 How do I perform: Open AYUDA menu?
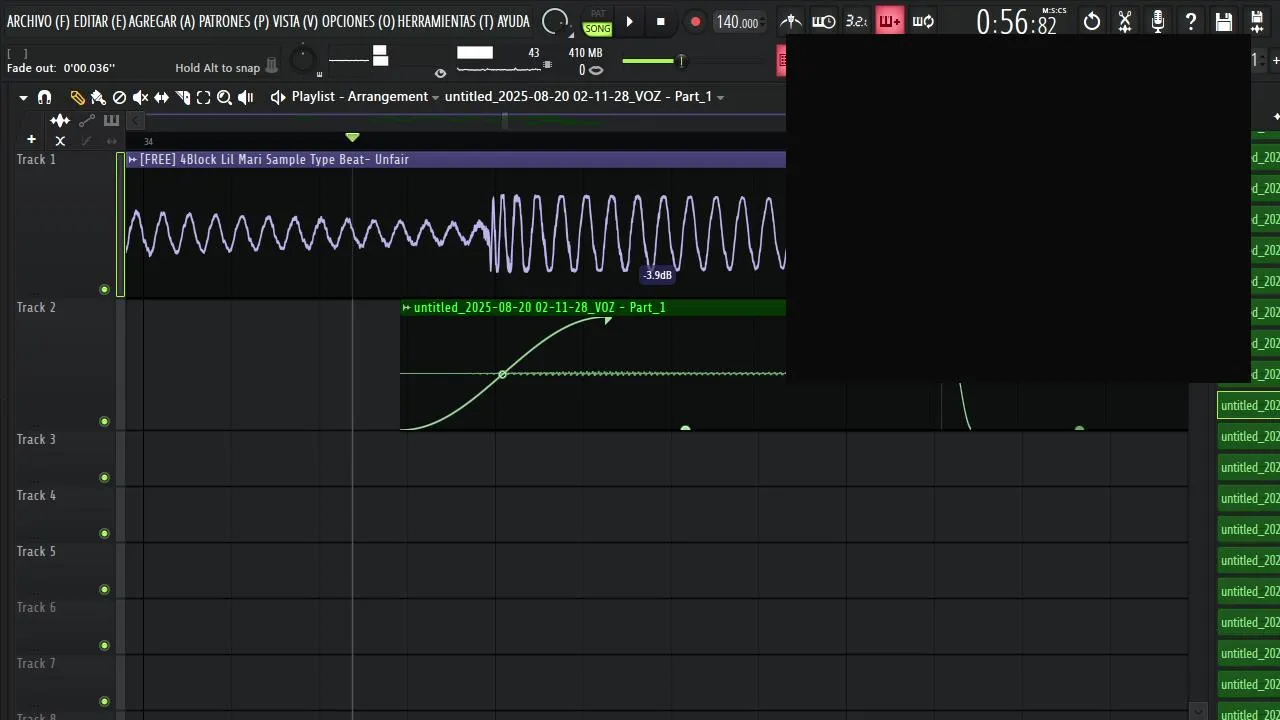tap(513, 22)
